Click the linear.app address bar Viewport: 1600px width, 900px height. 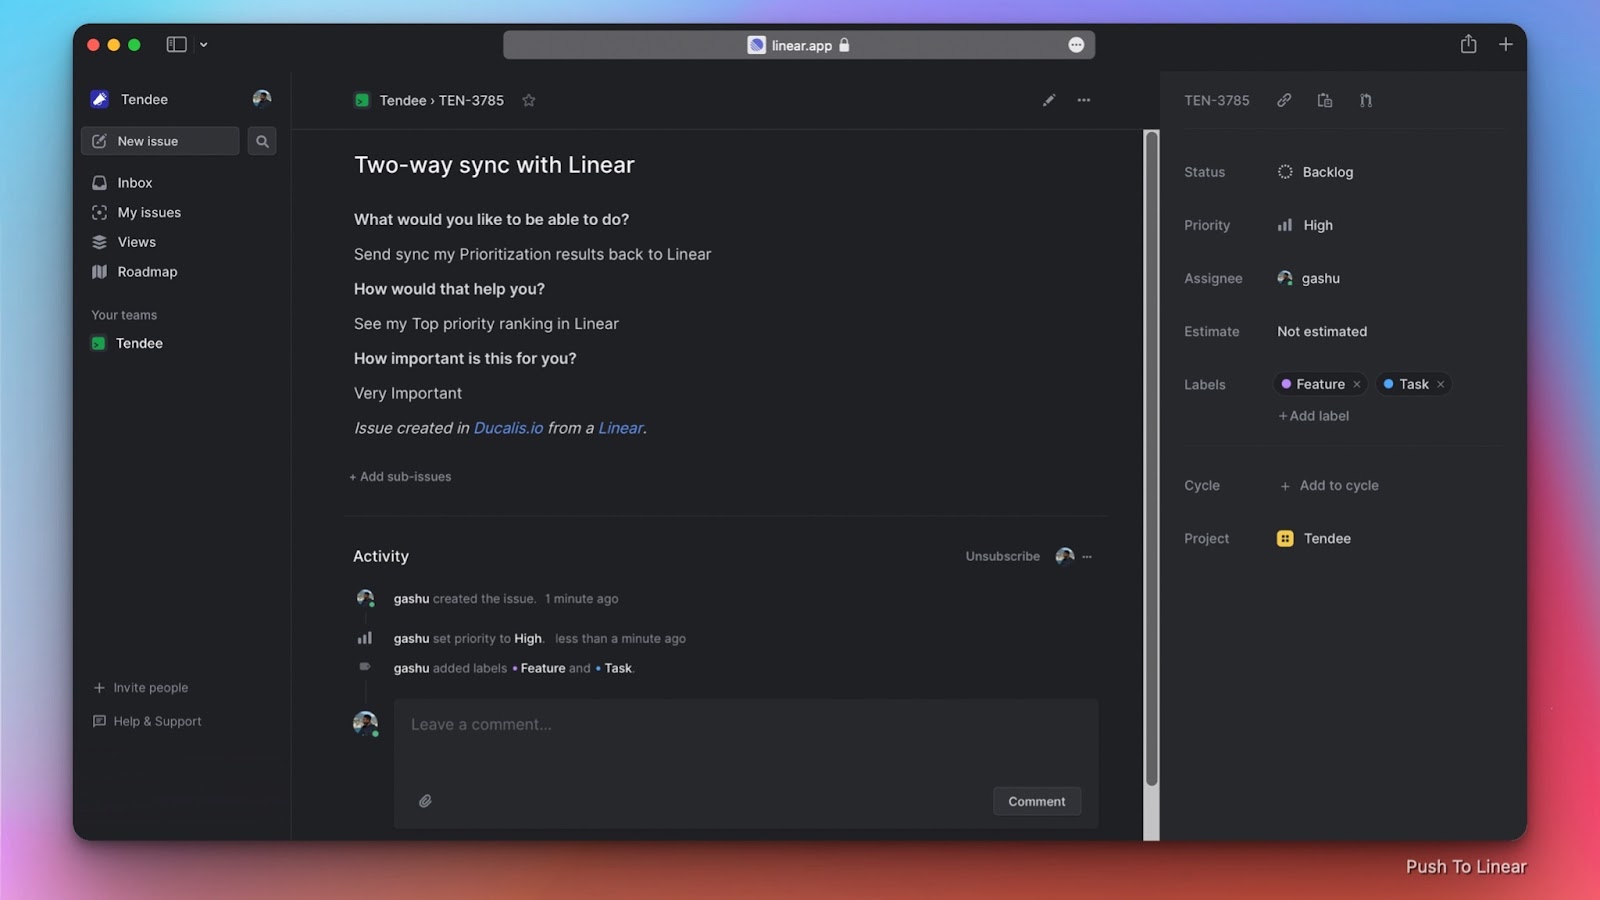pyautogui.click(x=799, y=45)
